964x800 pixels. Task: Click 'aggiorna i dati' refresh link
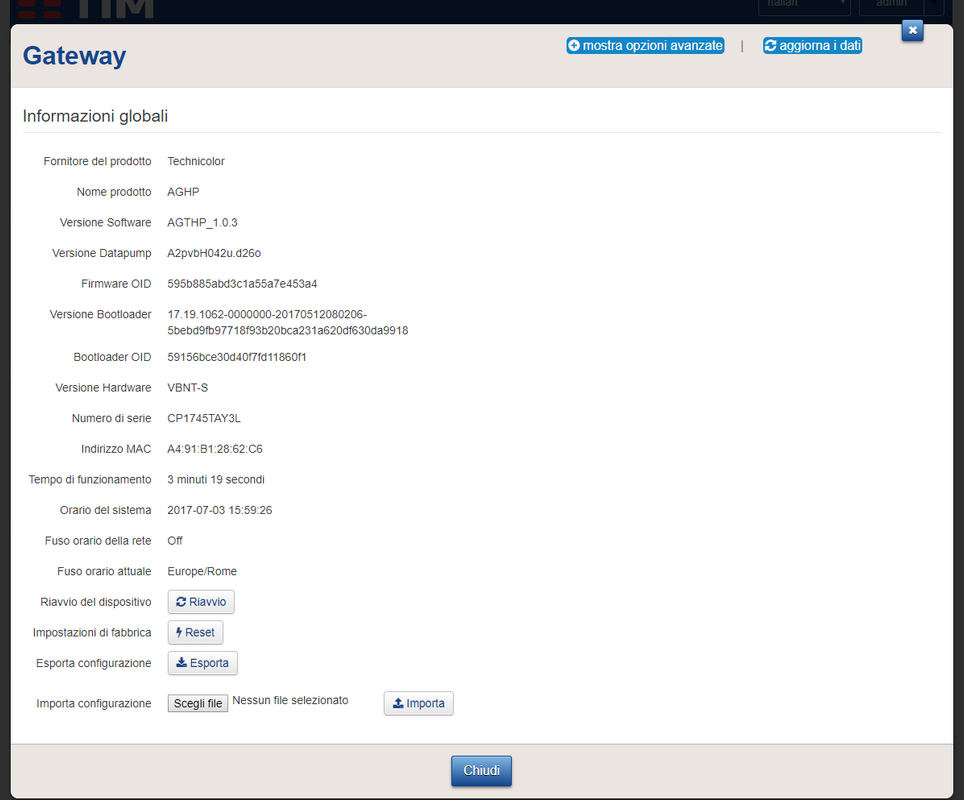click(x=812, y=46)
